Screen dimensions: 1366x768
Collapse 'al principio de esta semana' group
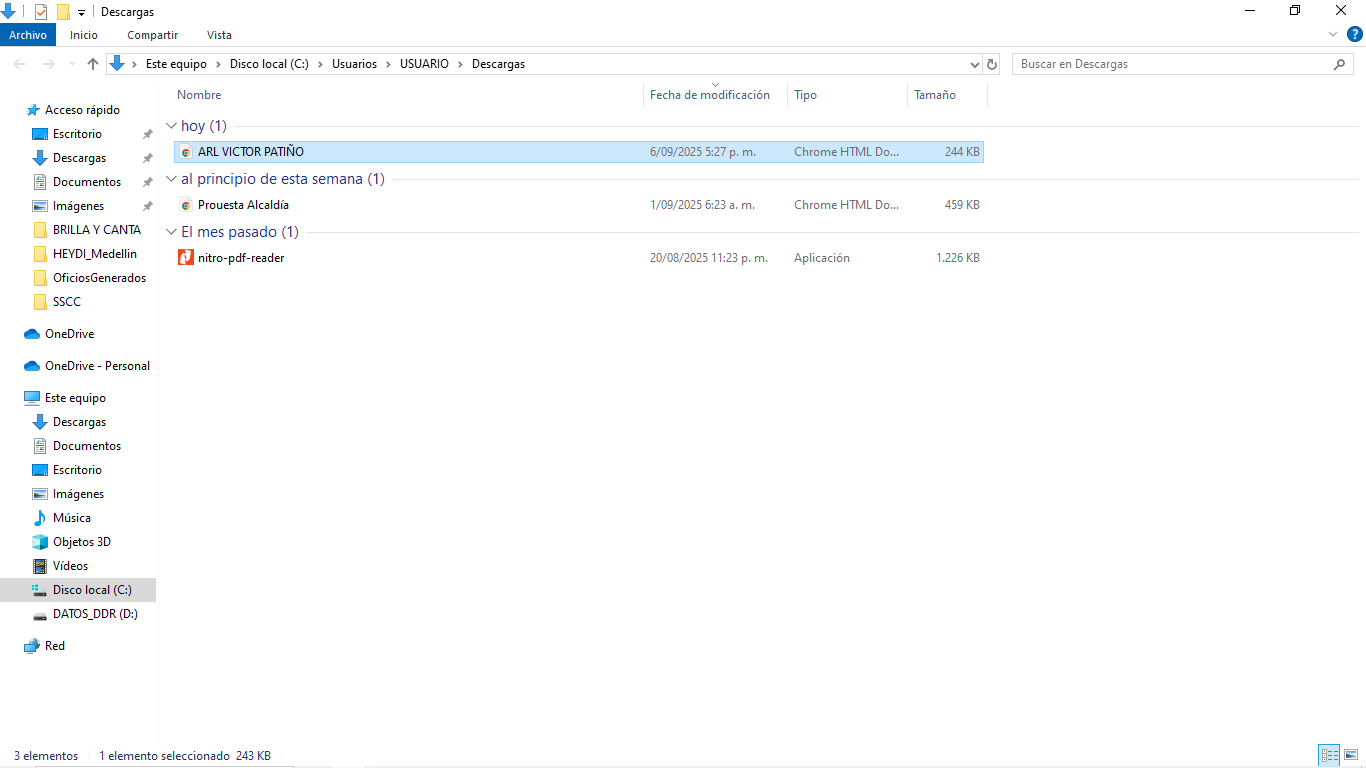coord(171,179)
